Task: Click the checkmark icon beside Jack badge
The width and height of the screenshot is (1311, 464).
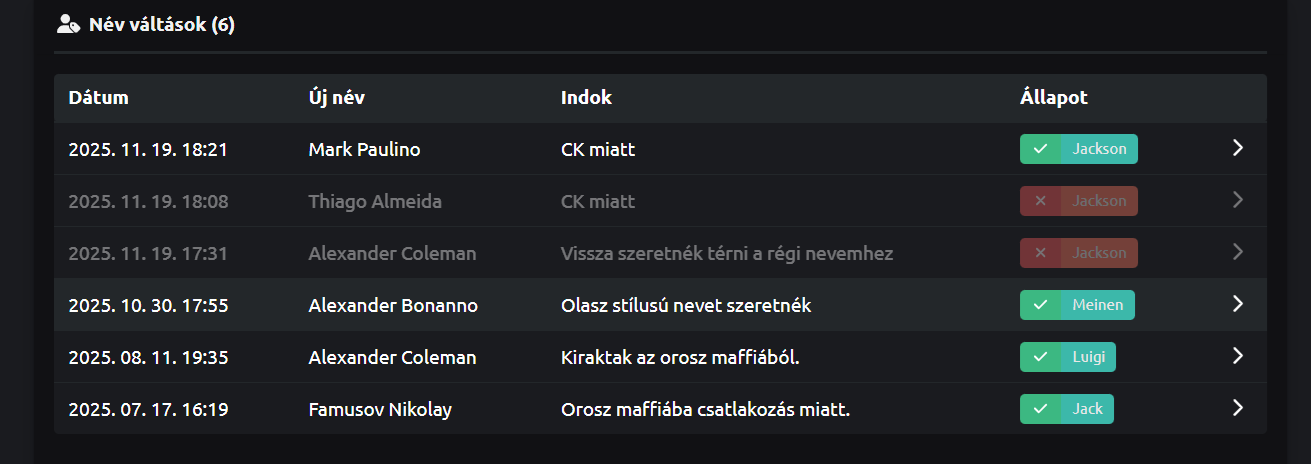Action: click(1040, 409)
